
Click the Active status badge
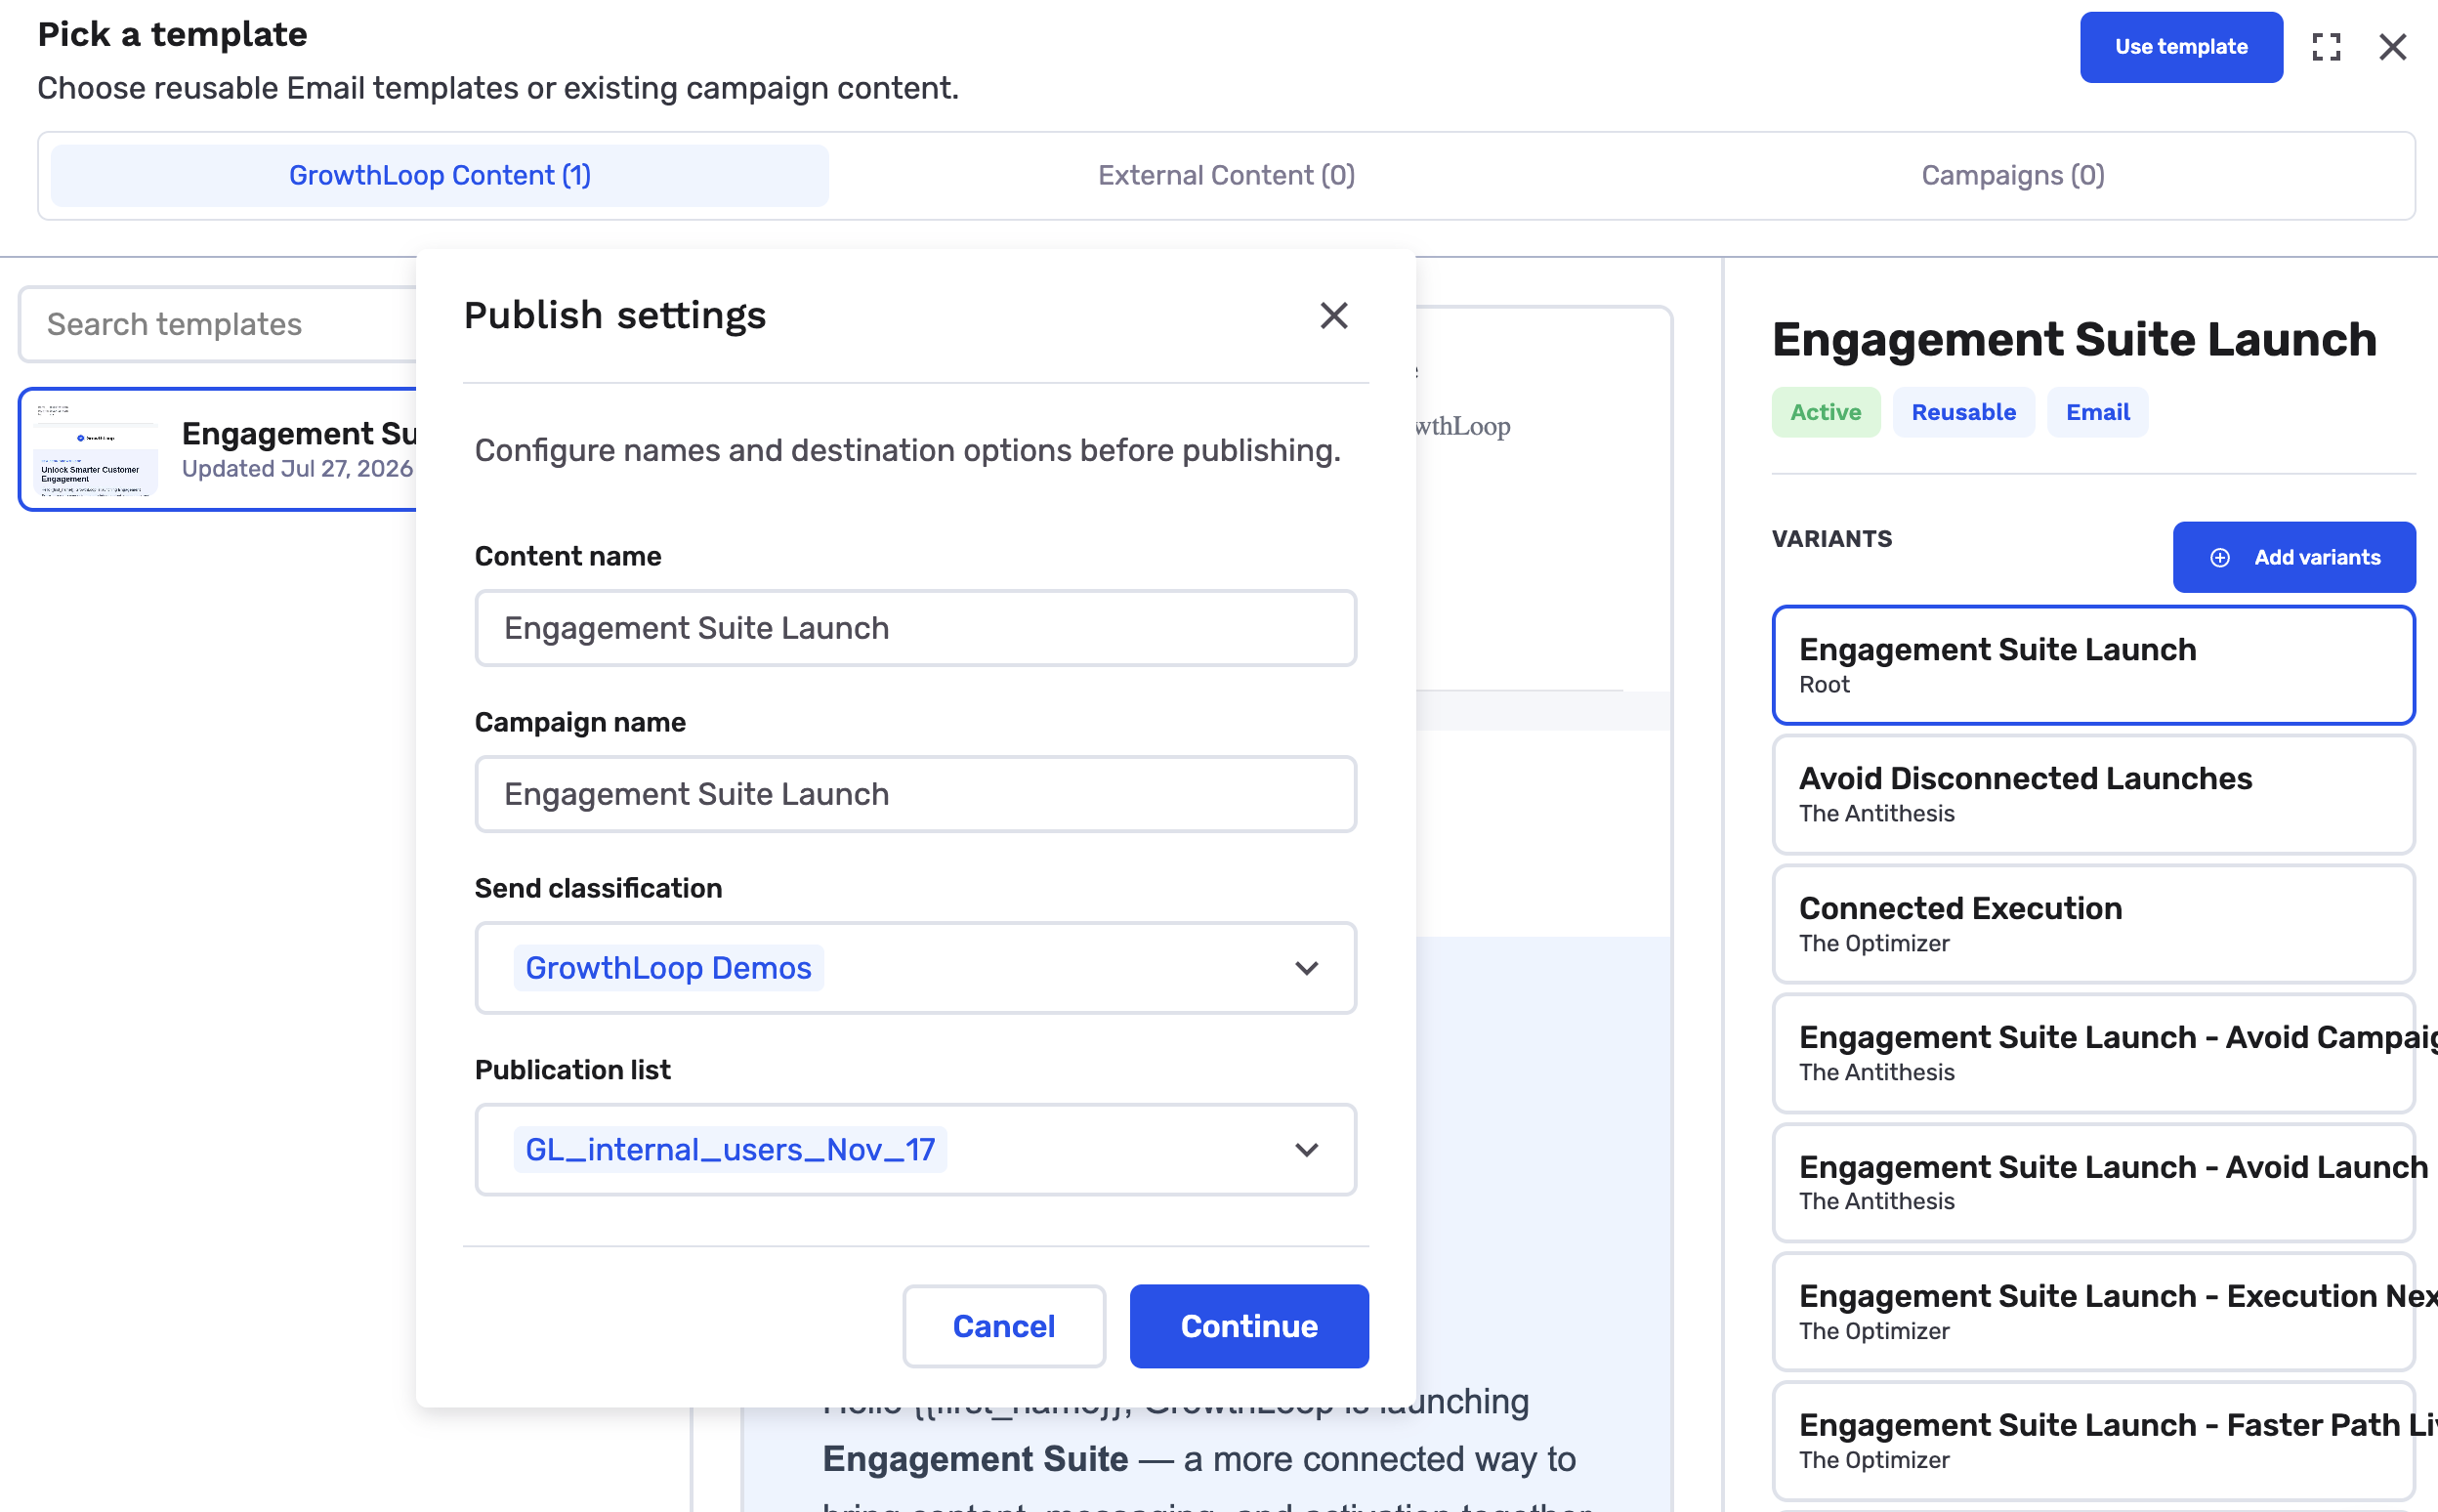click(1825, 412)
